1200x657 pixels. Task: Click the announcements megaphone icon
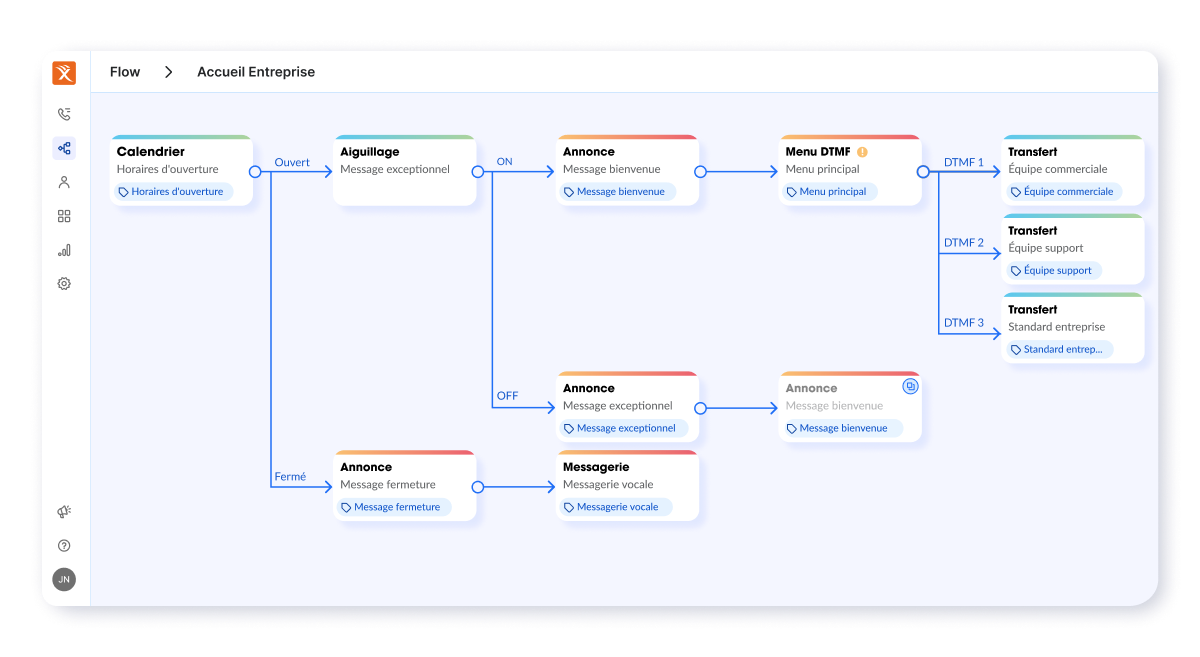click(x=64, y=512)
